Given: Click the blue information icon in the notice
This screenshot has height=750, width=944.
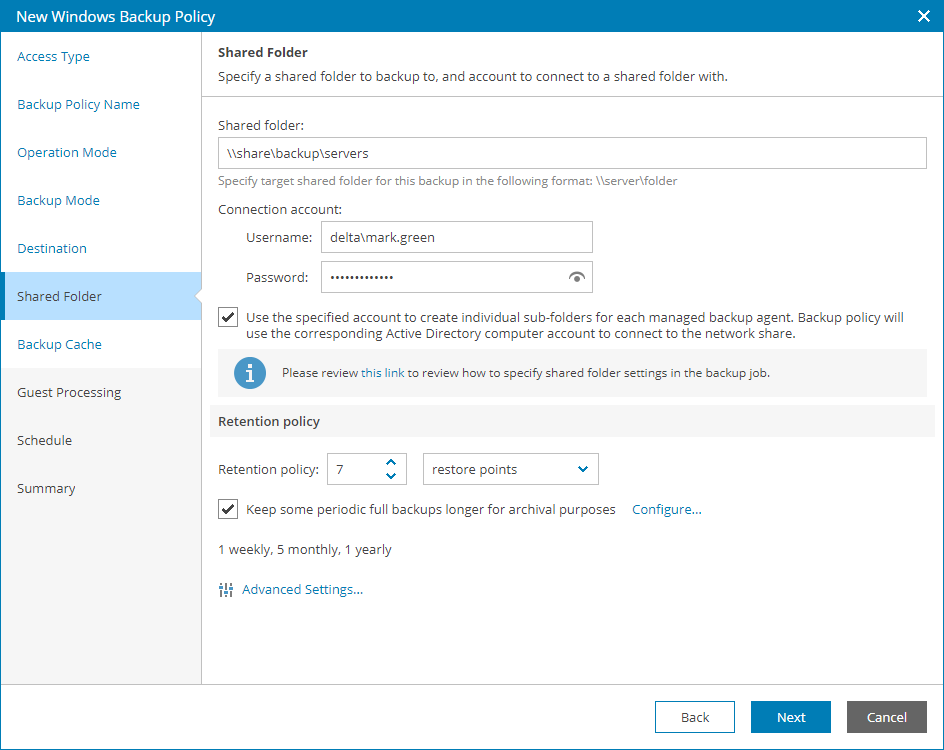Looking at the screenshot, I should coord(250,373).
